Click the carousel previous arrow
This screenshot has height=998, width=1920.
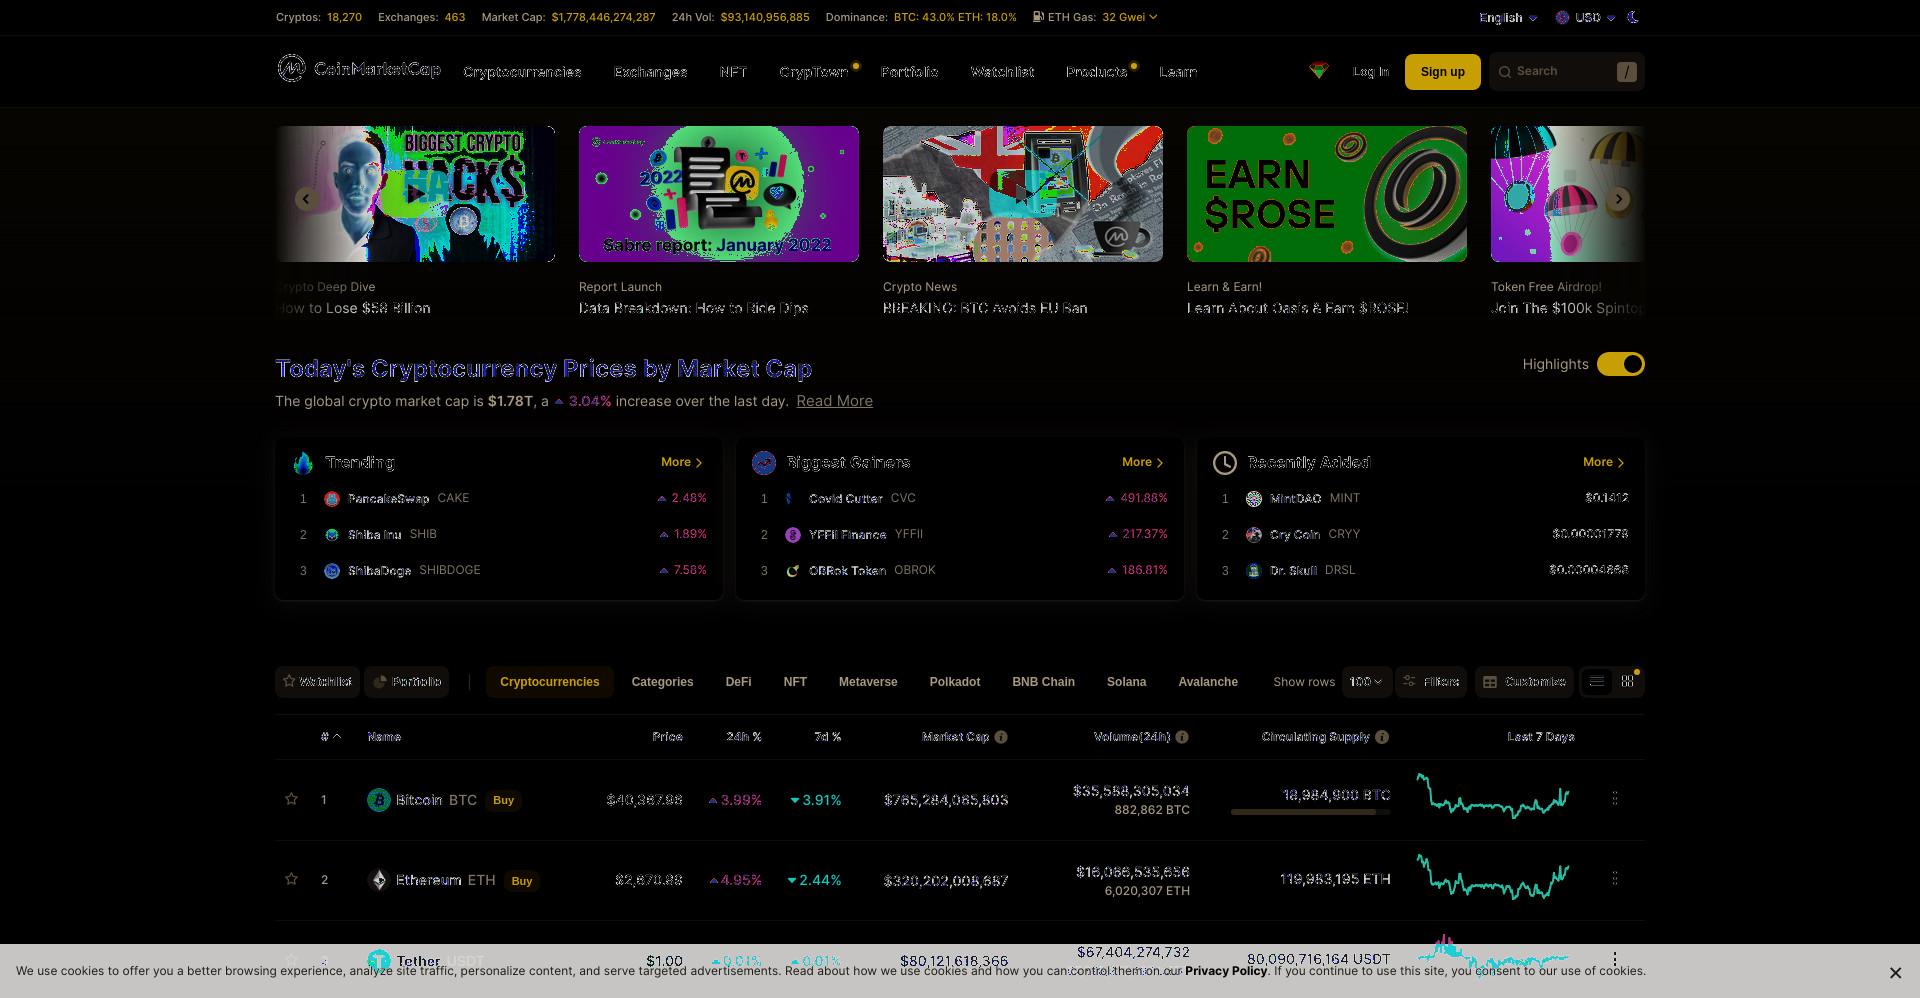306,199
